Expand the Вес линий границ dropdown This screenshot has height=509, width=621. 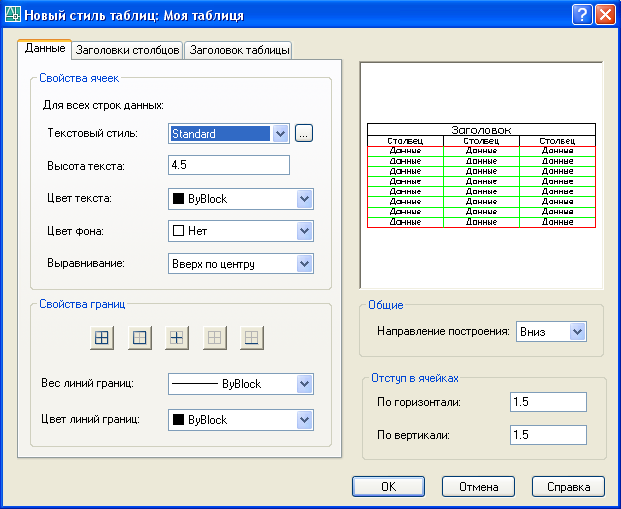point(304,384)
